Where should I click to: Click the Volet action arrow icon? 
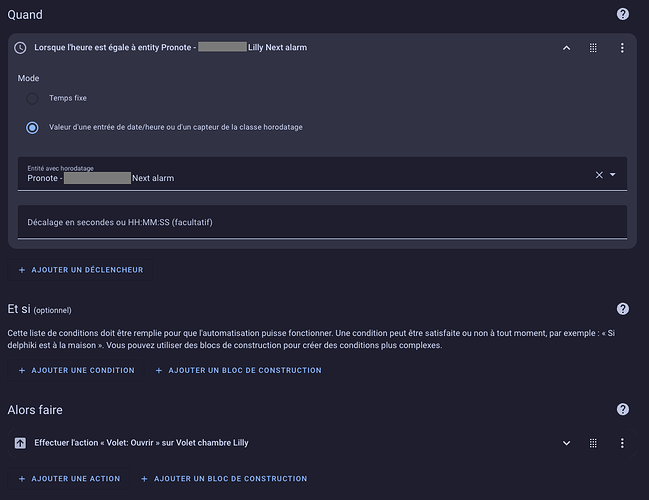click(20, 442)
